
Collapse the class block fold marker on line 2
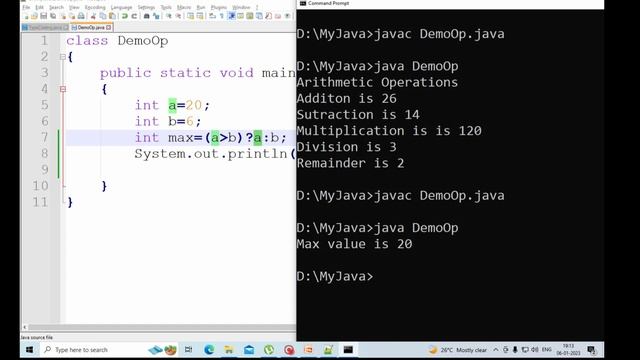[x=63, y=57]
